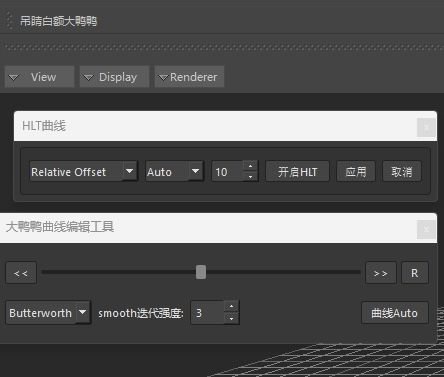
Task: Increase smooth迭代强度 with up arrow
Action: 232,307
